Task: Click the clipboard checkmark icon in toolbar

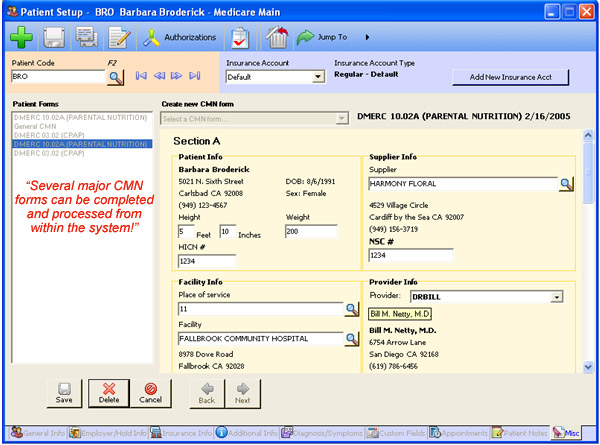Action: [x=240, y=38]
